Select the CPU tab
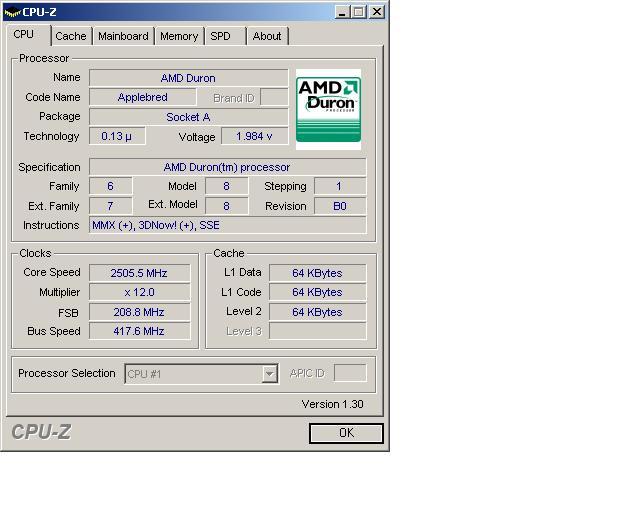The height and width of the screenshot is (512, 640). 28,35
